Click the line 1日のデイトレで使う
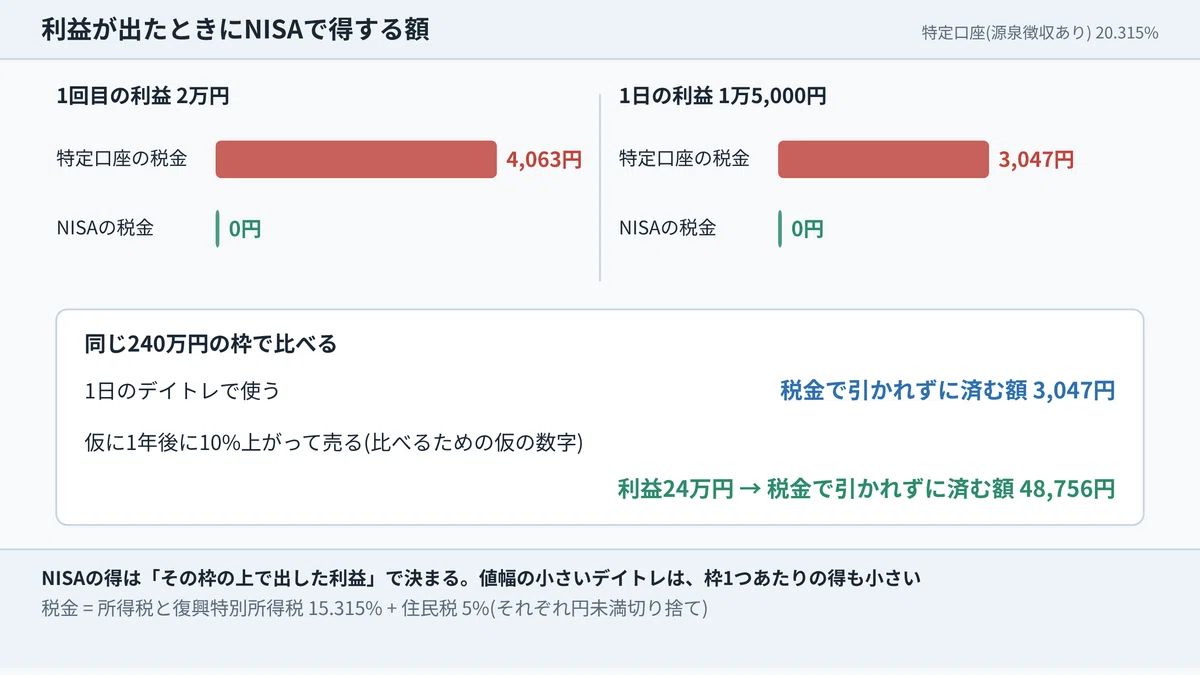 tap(183, 391)
